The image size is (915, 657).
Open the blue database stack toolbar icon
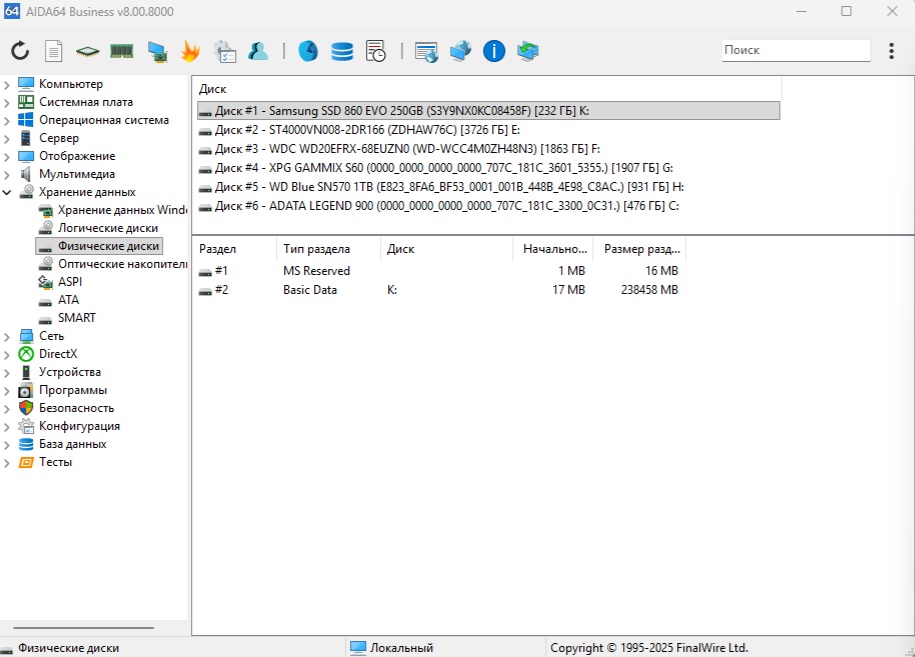[342, 51]
